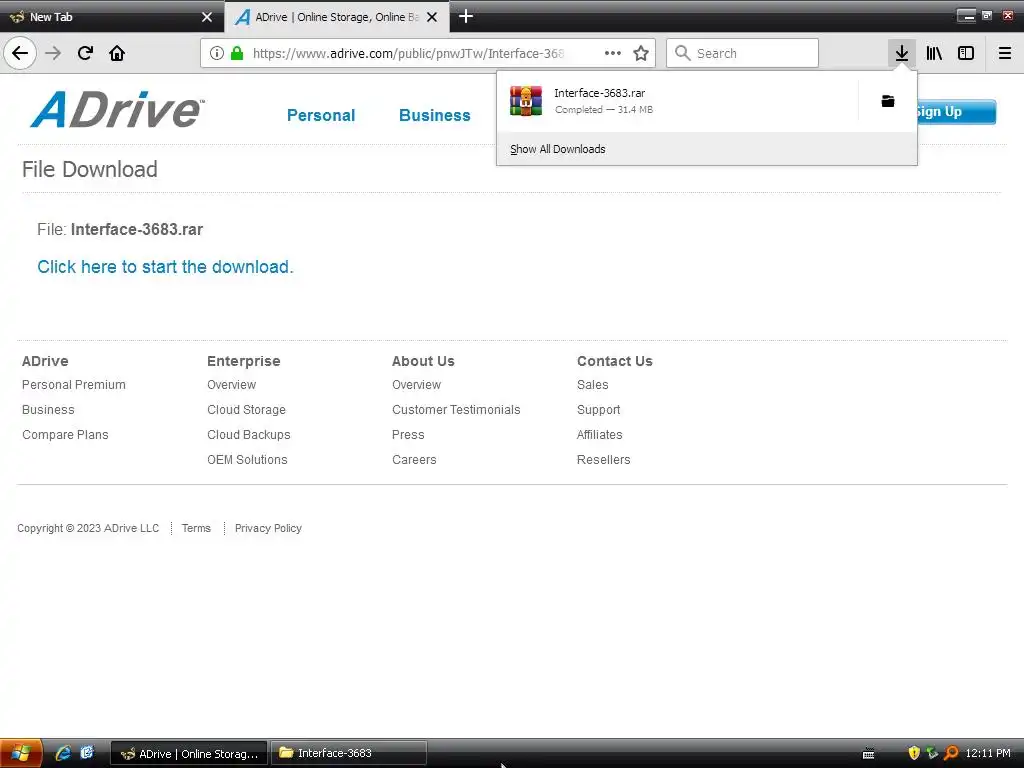Show site information icon in address bar

pyautogui.click(x=217, y=53)
